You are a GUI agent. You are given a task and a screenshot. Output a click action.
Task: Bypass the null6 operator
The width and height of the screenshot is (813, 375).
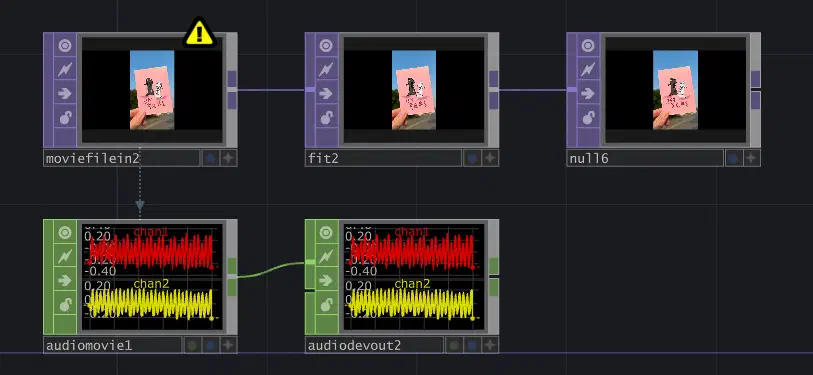coord(588,93)
